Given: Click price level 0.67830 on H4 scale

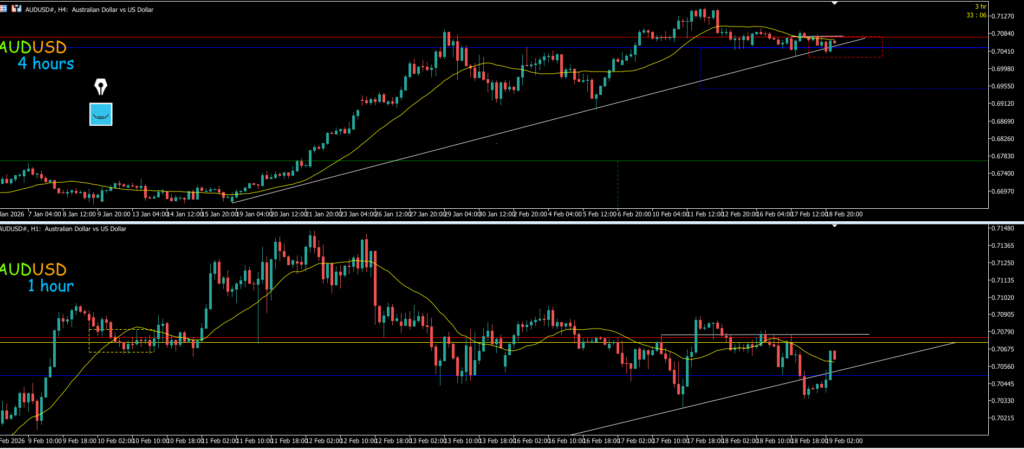Looking at the screenshot, I should click(x=1000, y=157).
